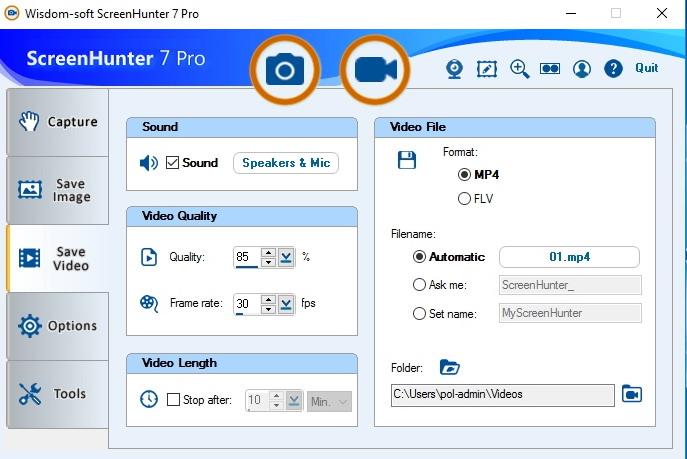687x459 pixels.
Task: Open the Frame rate dropdown arrow
Action: 287,303
